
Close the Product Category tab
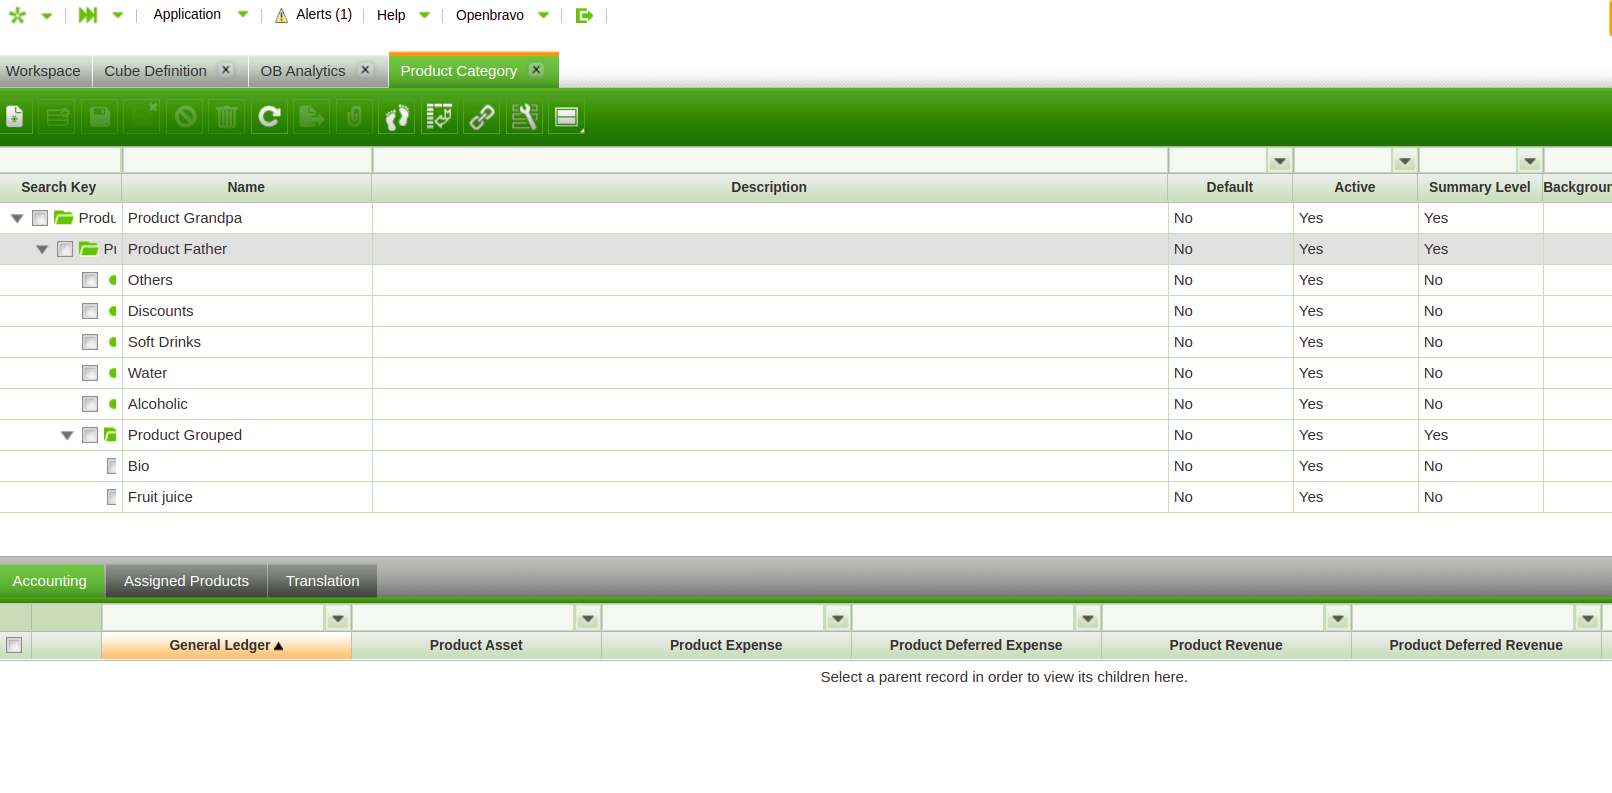pyautogui.click(x=536, y=70)
